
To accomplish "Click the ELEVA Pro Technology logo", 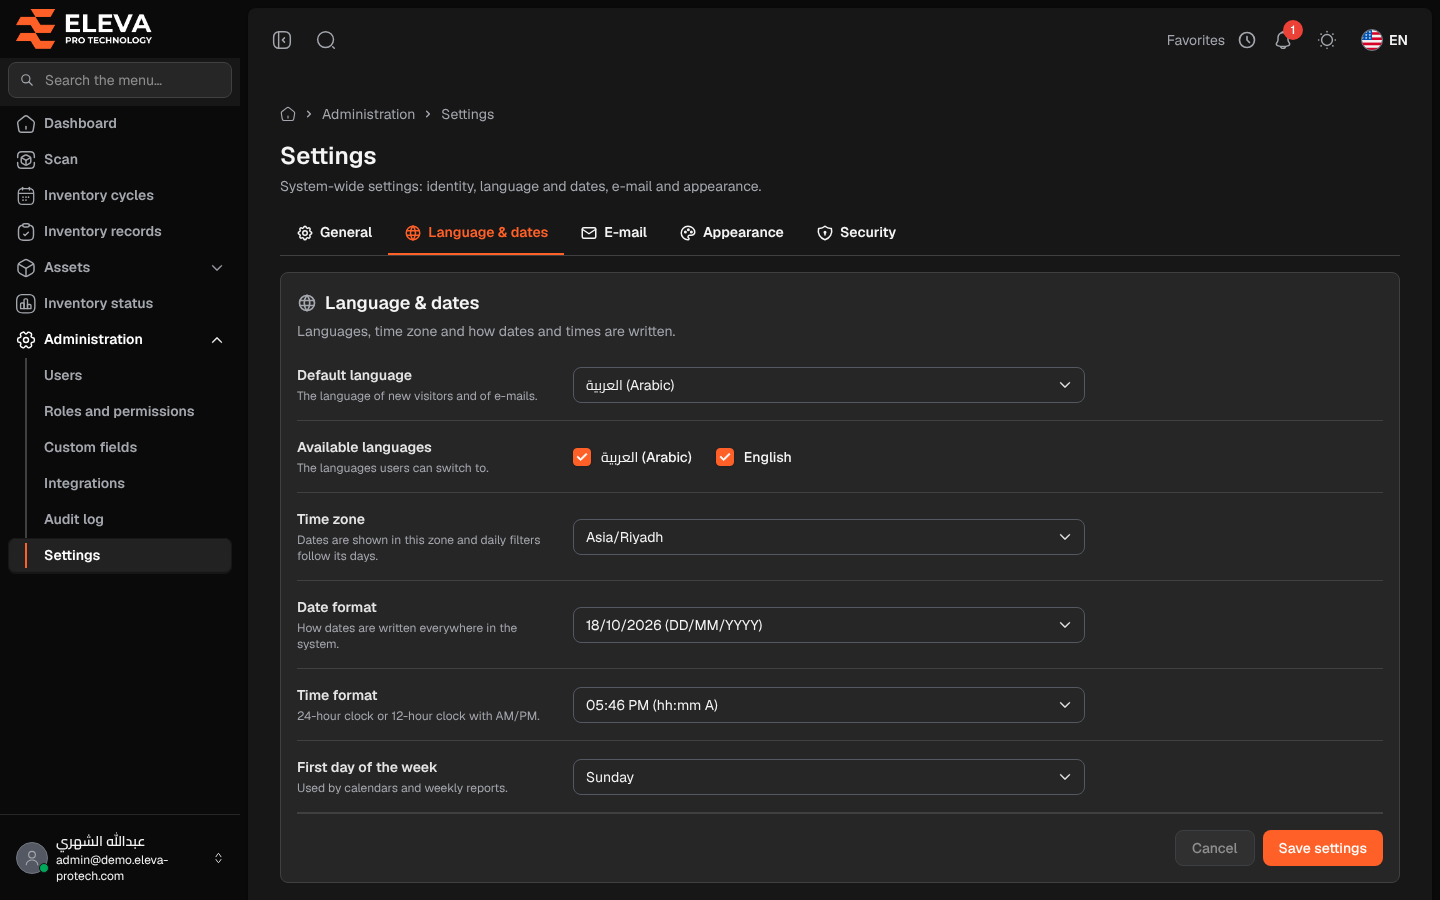I will click(84, 28).
